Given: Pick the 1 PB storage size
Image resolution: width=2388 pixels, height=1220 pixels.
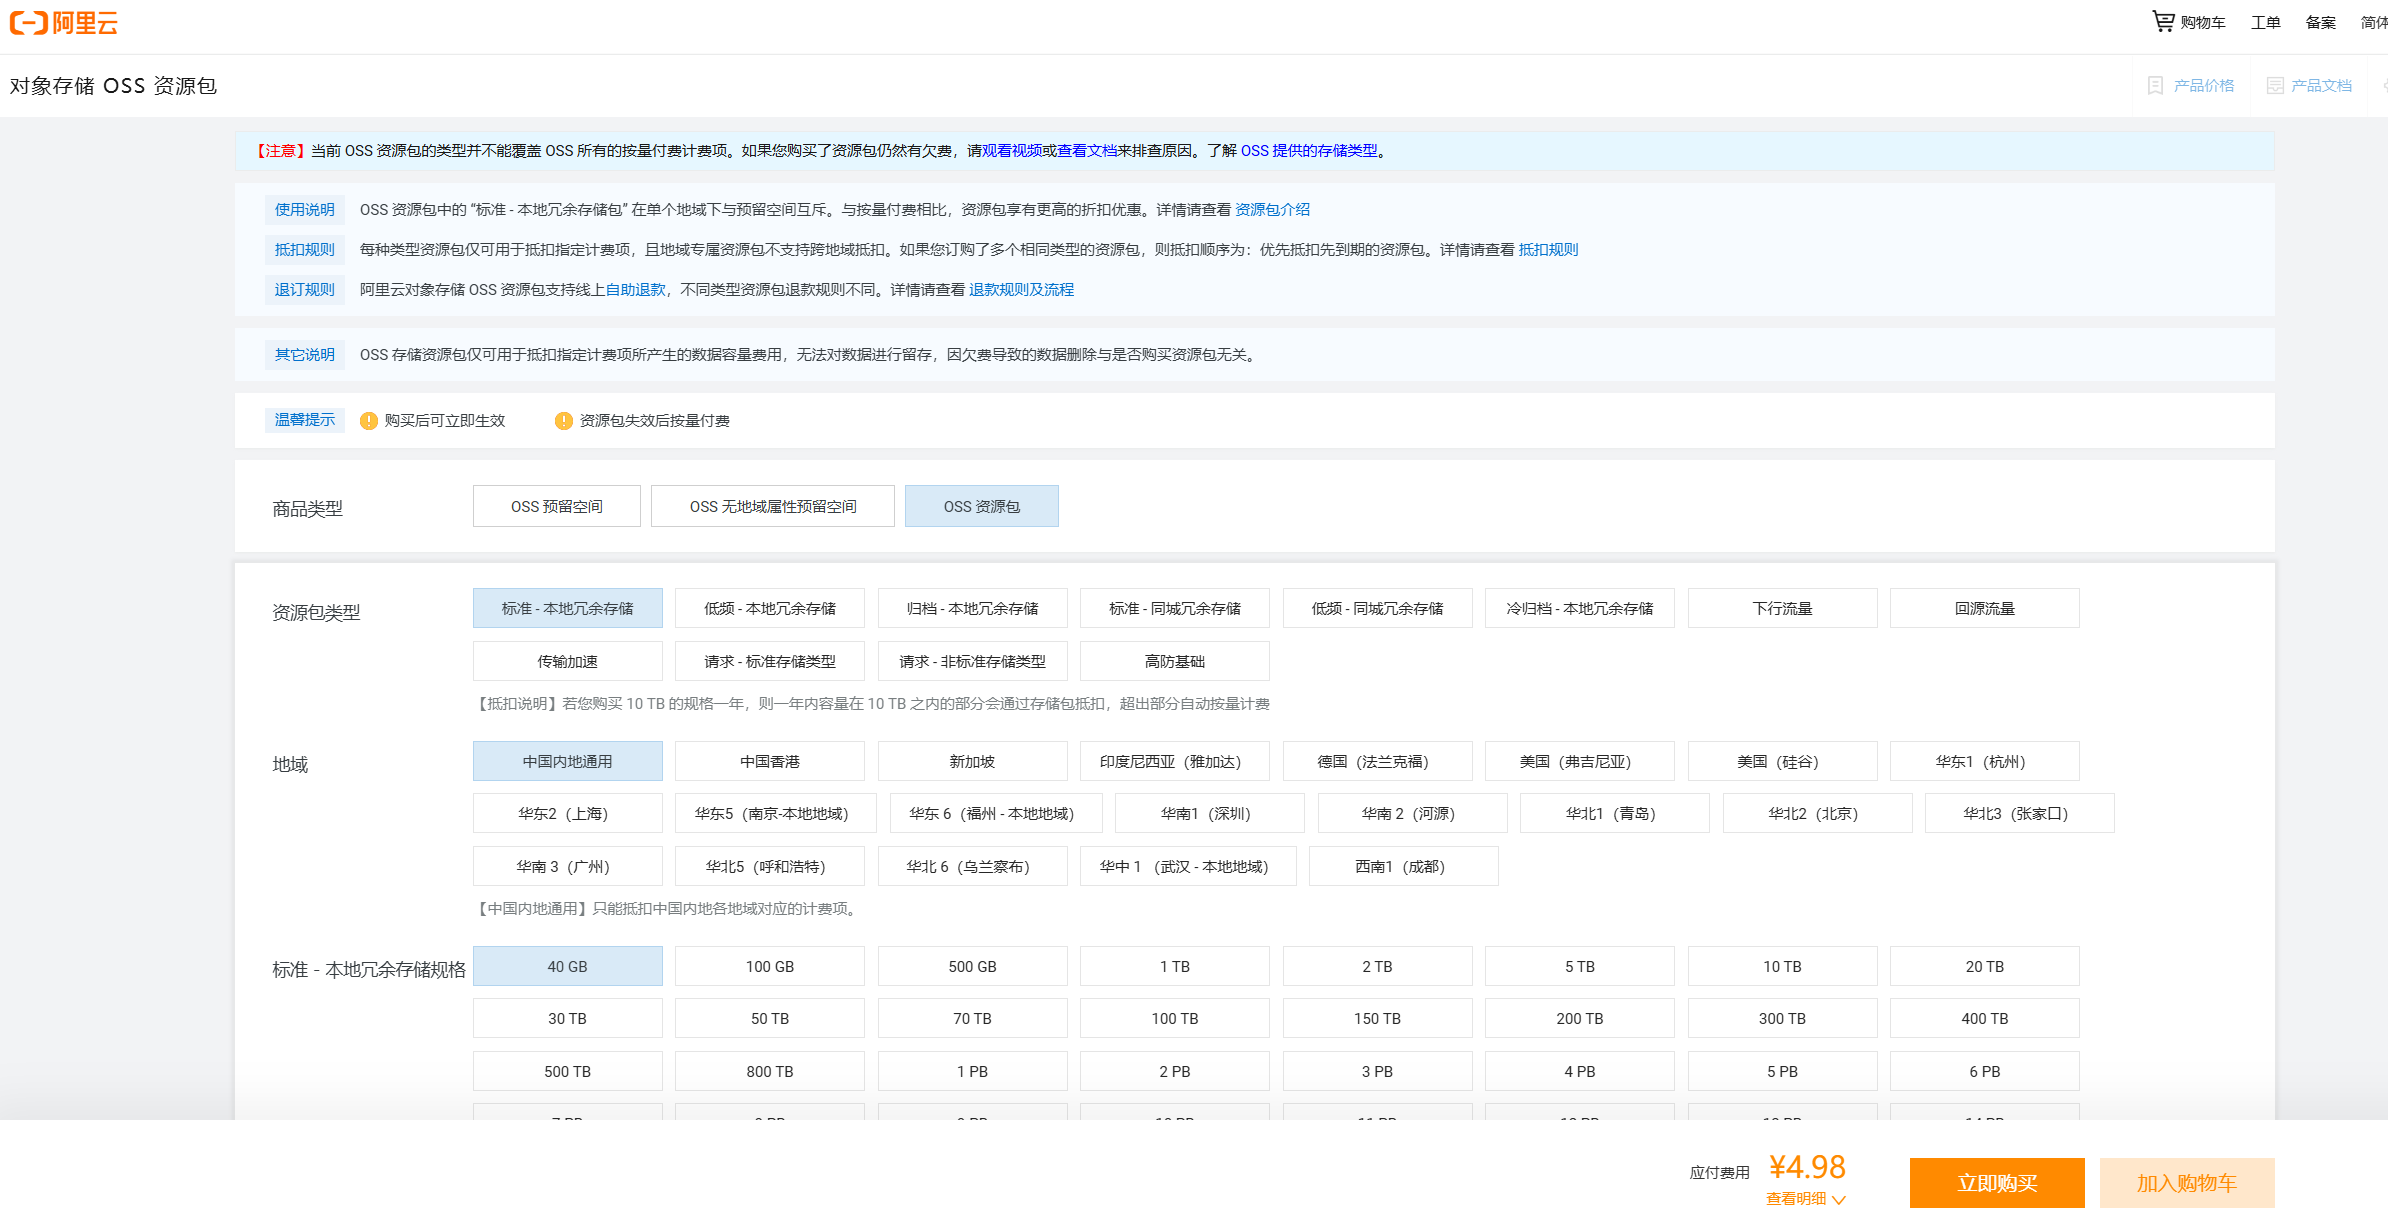Looking at the screenshot, I should pyautogui.click(x=973, y=1072).
